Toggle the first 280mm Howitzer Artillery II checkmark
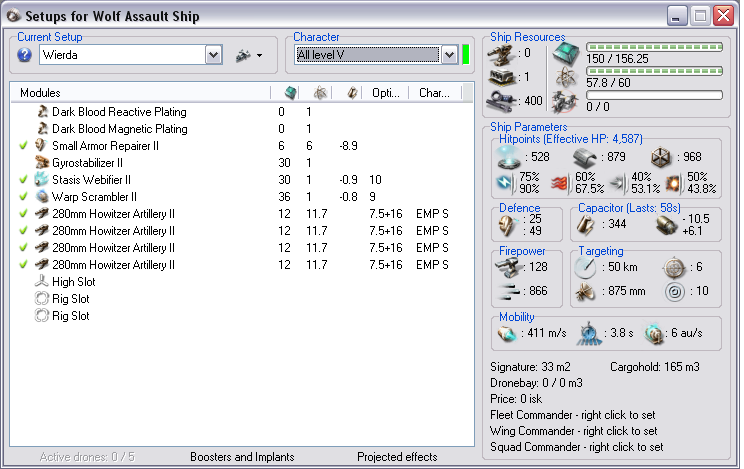 point(23,214)
